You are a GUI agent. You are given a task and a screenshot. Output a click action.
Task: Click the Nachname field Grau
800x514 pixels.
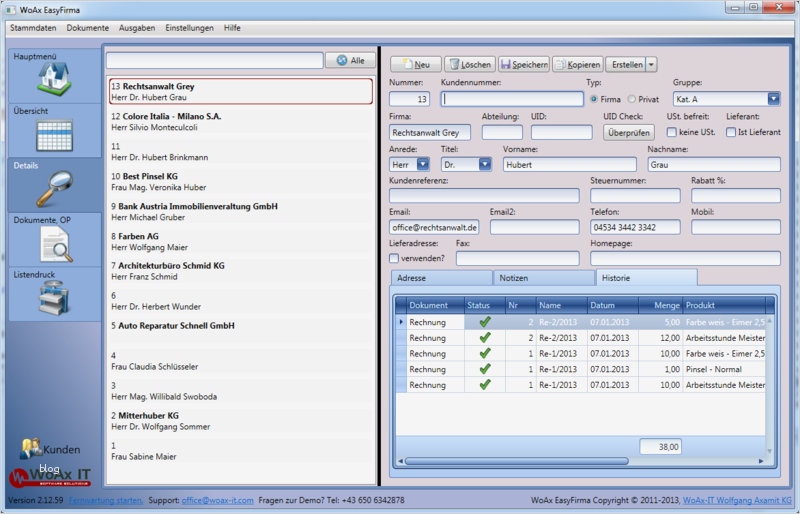point(714,164)
